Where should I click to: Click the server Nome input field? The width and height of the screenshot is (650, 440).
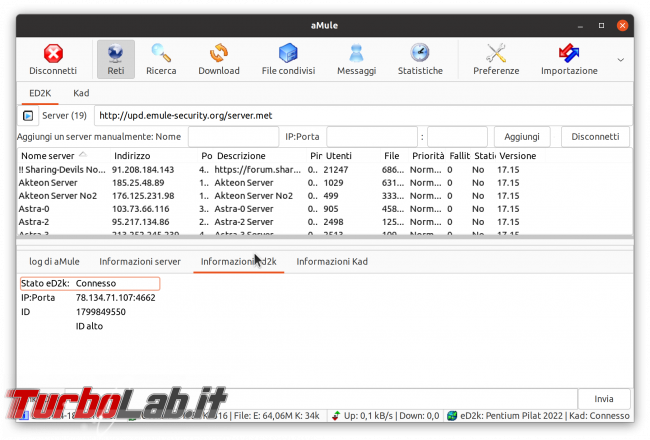pos(233,137)
